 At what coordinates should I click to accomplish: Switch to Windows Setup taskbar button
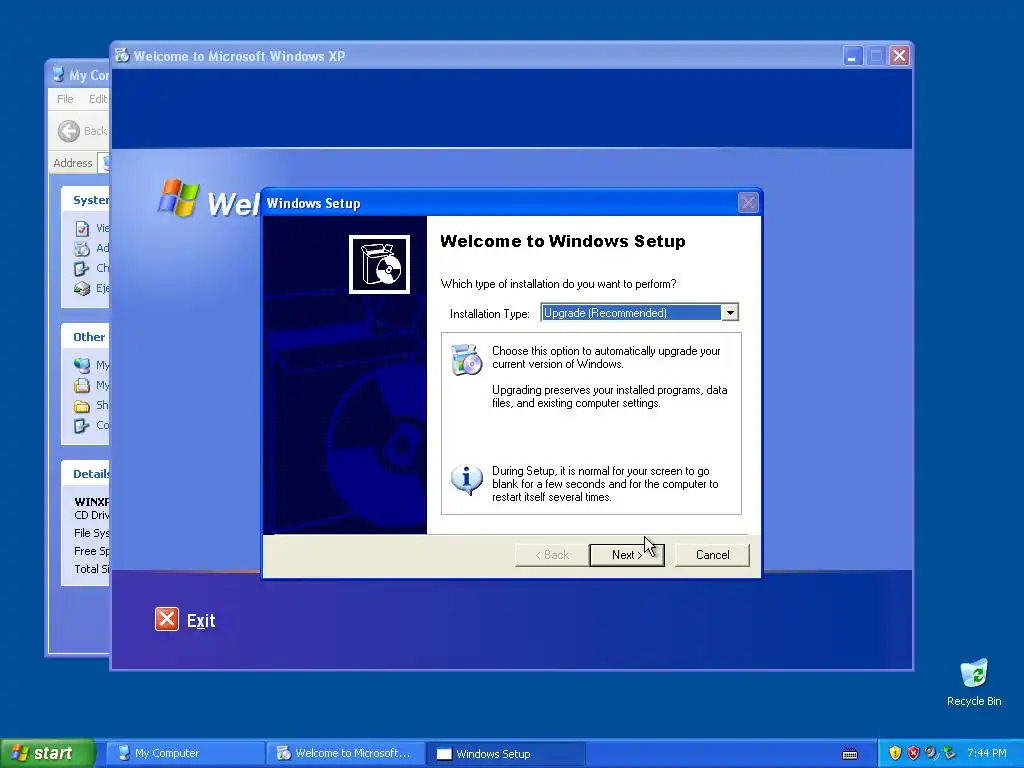(x=505, y=753)
